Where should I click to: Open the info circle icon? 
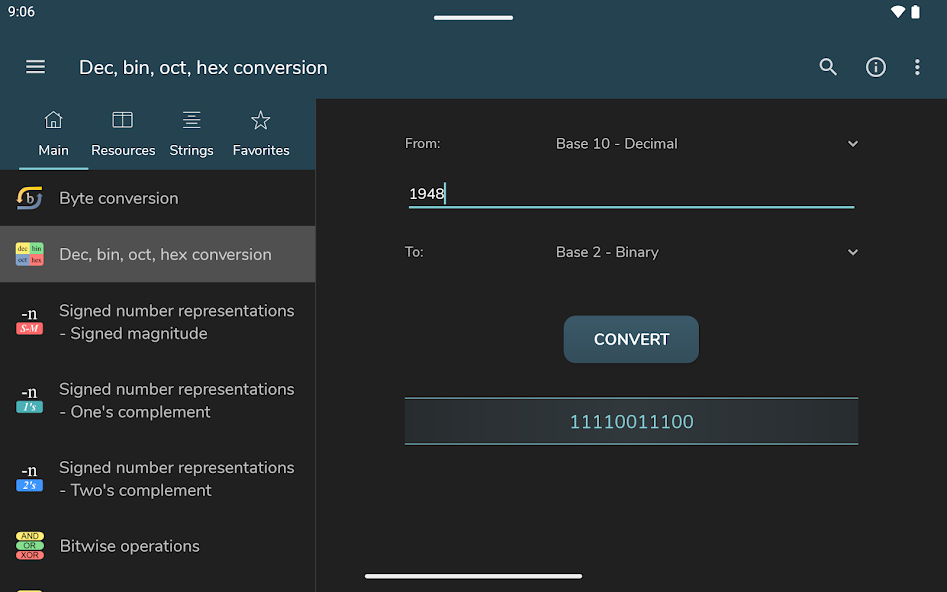tap(875, 67)
